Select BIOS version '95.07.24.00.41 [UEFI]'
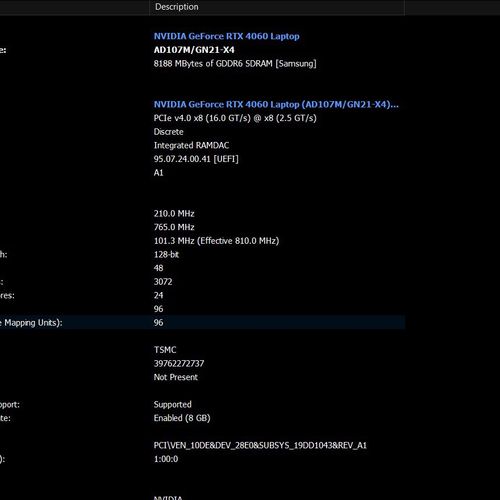 pos(196,159)
